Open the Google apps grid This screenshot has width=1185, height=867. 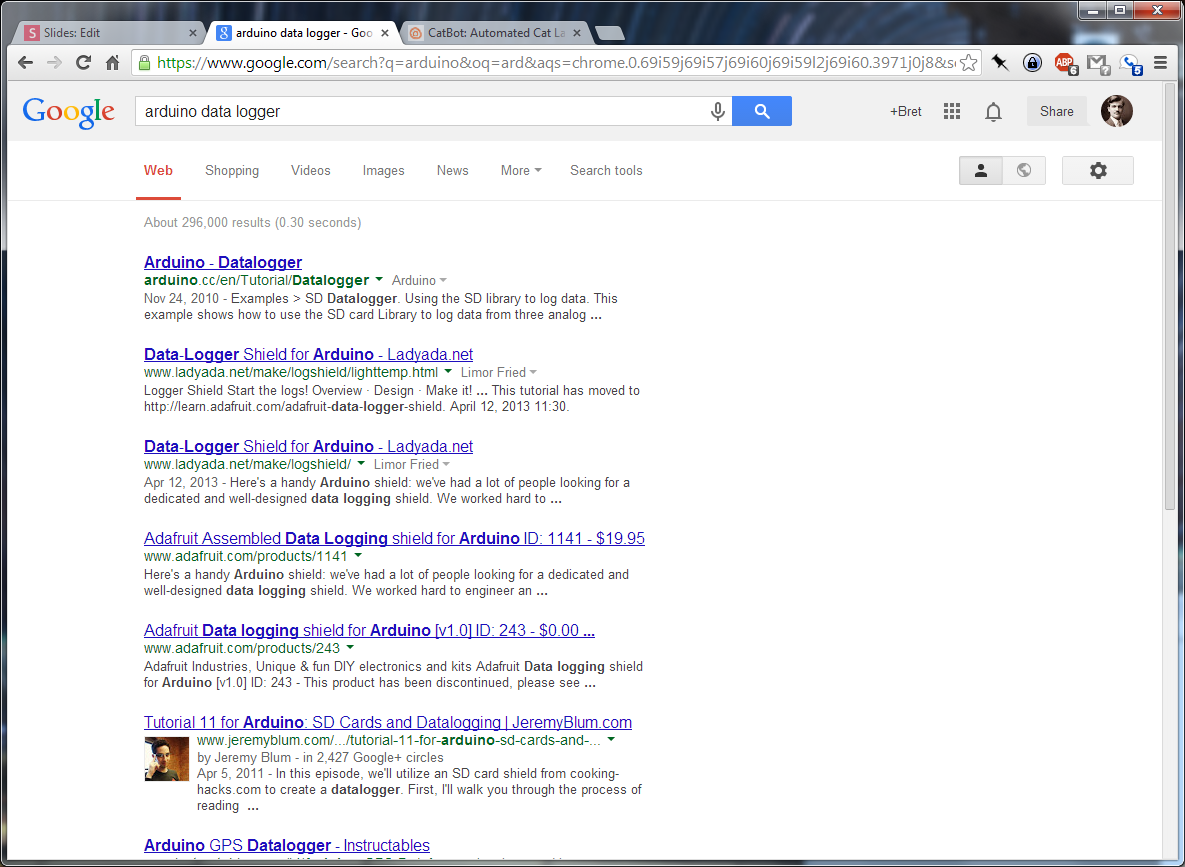(951, 111)
